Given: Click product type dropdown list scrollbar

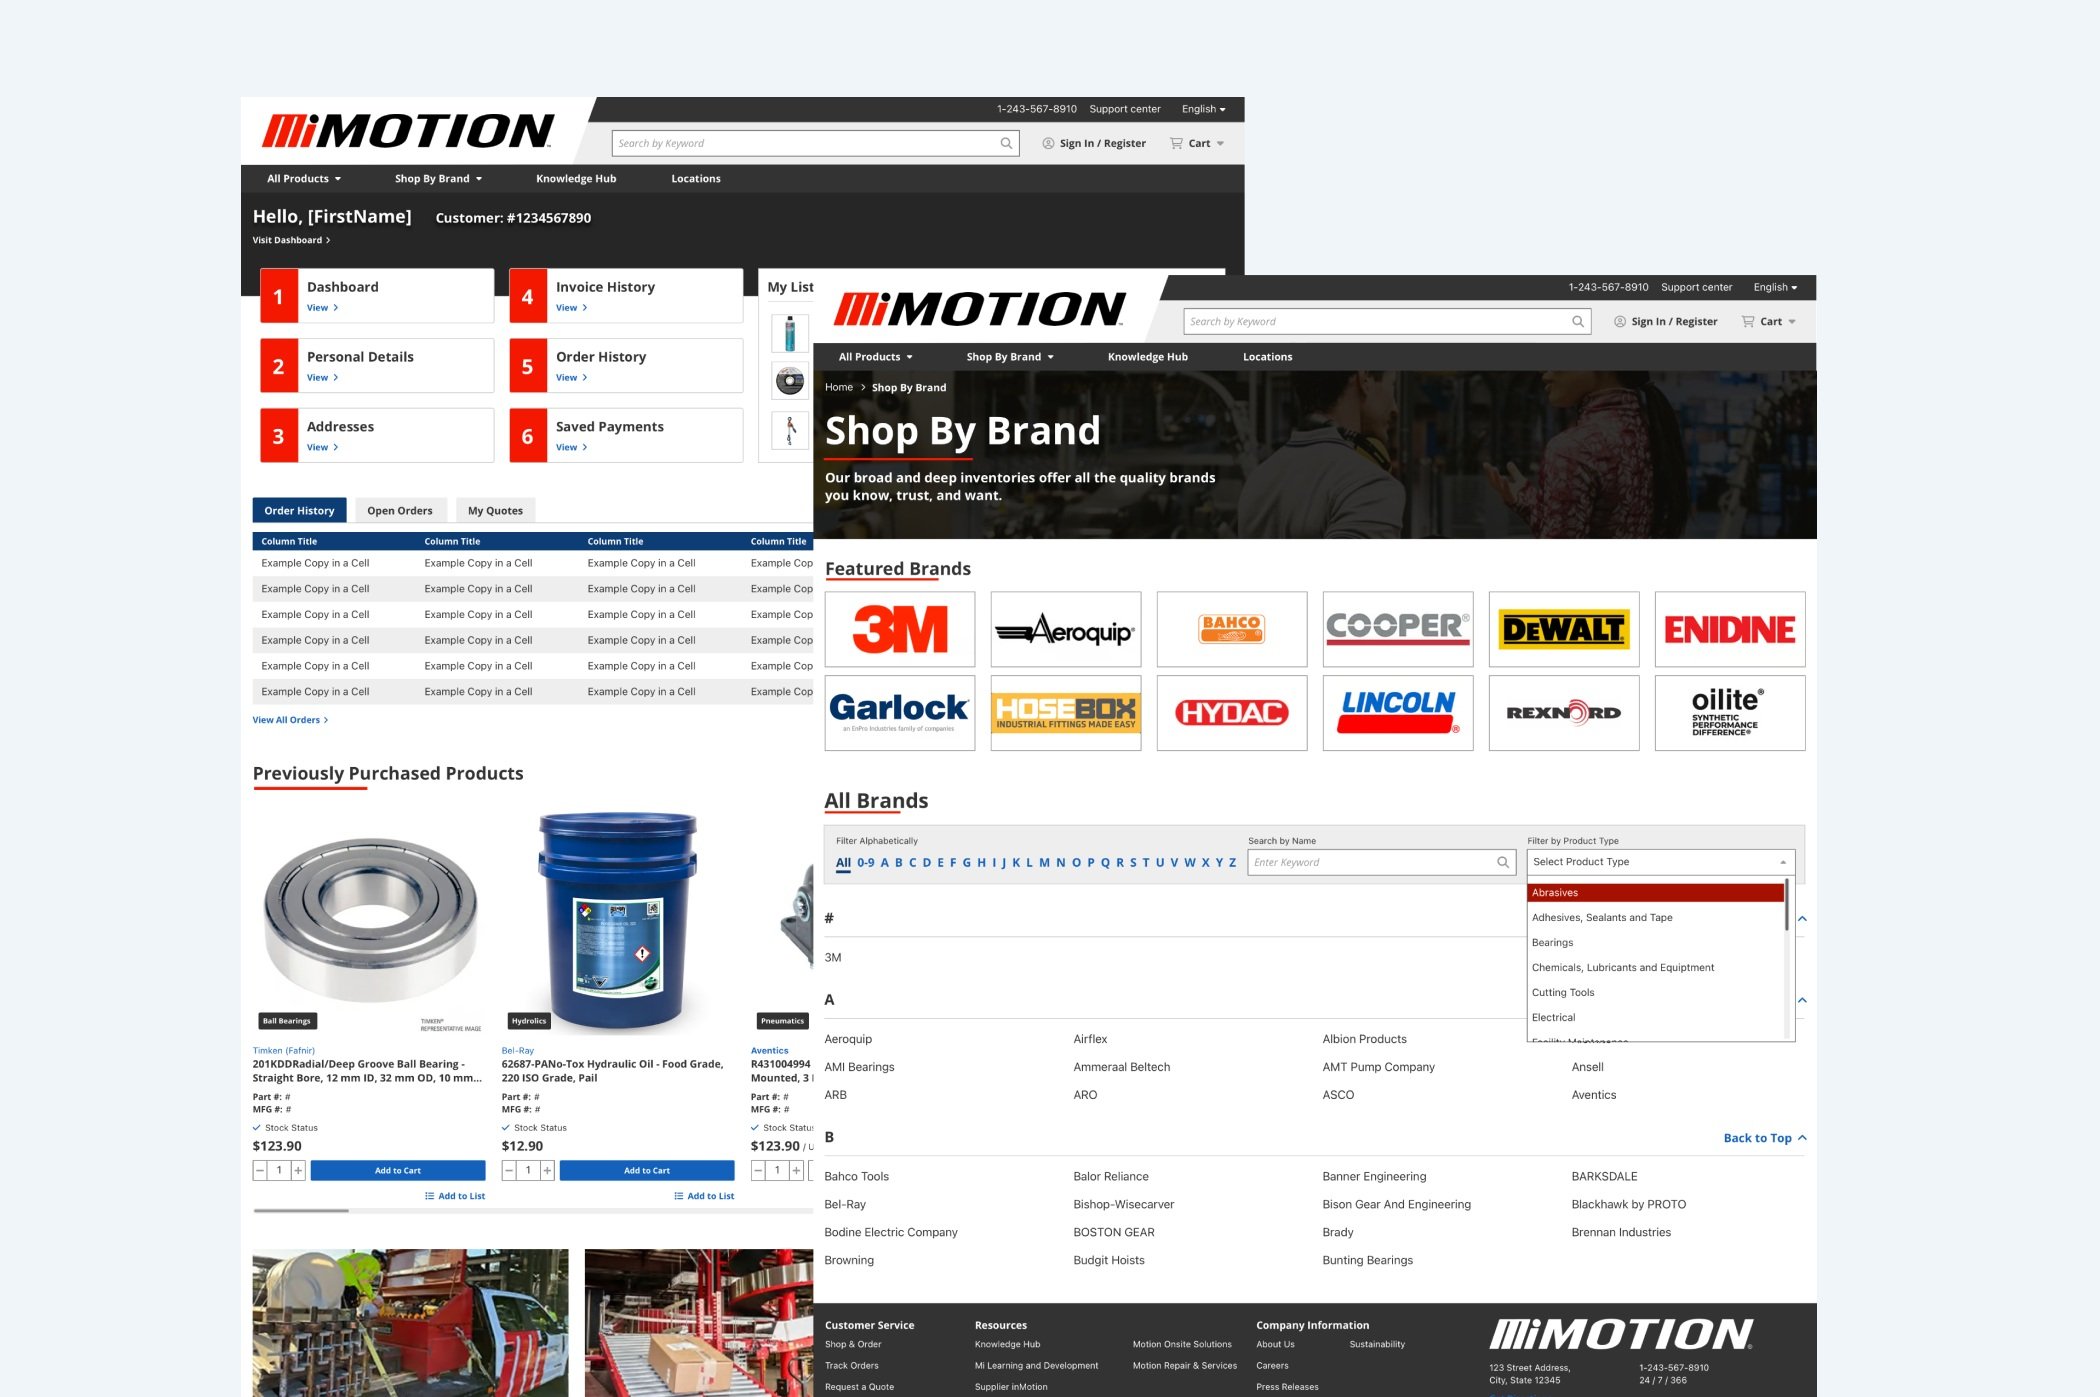Looking at the screenshot, I should 1787,906.
